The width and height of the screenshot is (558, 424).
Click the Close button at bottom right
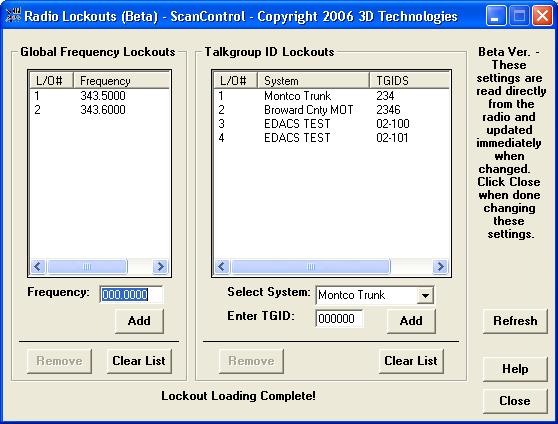(515, 401)
